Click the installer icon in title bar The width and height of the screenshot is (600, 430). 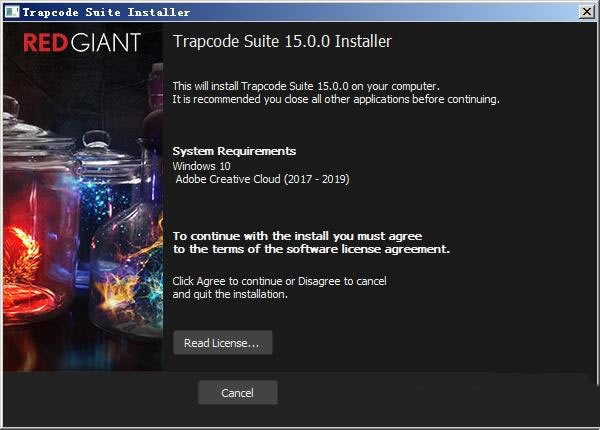[12, 12]
